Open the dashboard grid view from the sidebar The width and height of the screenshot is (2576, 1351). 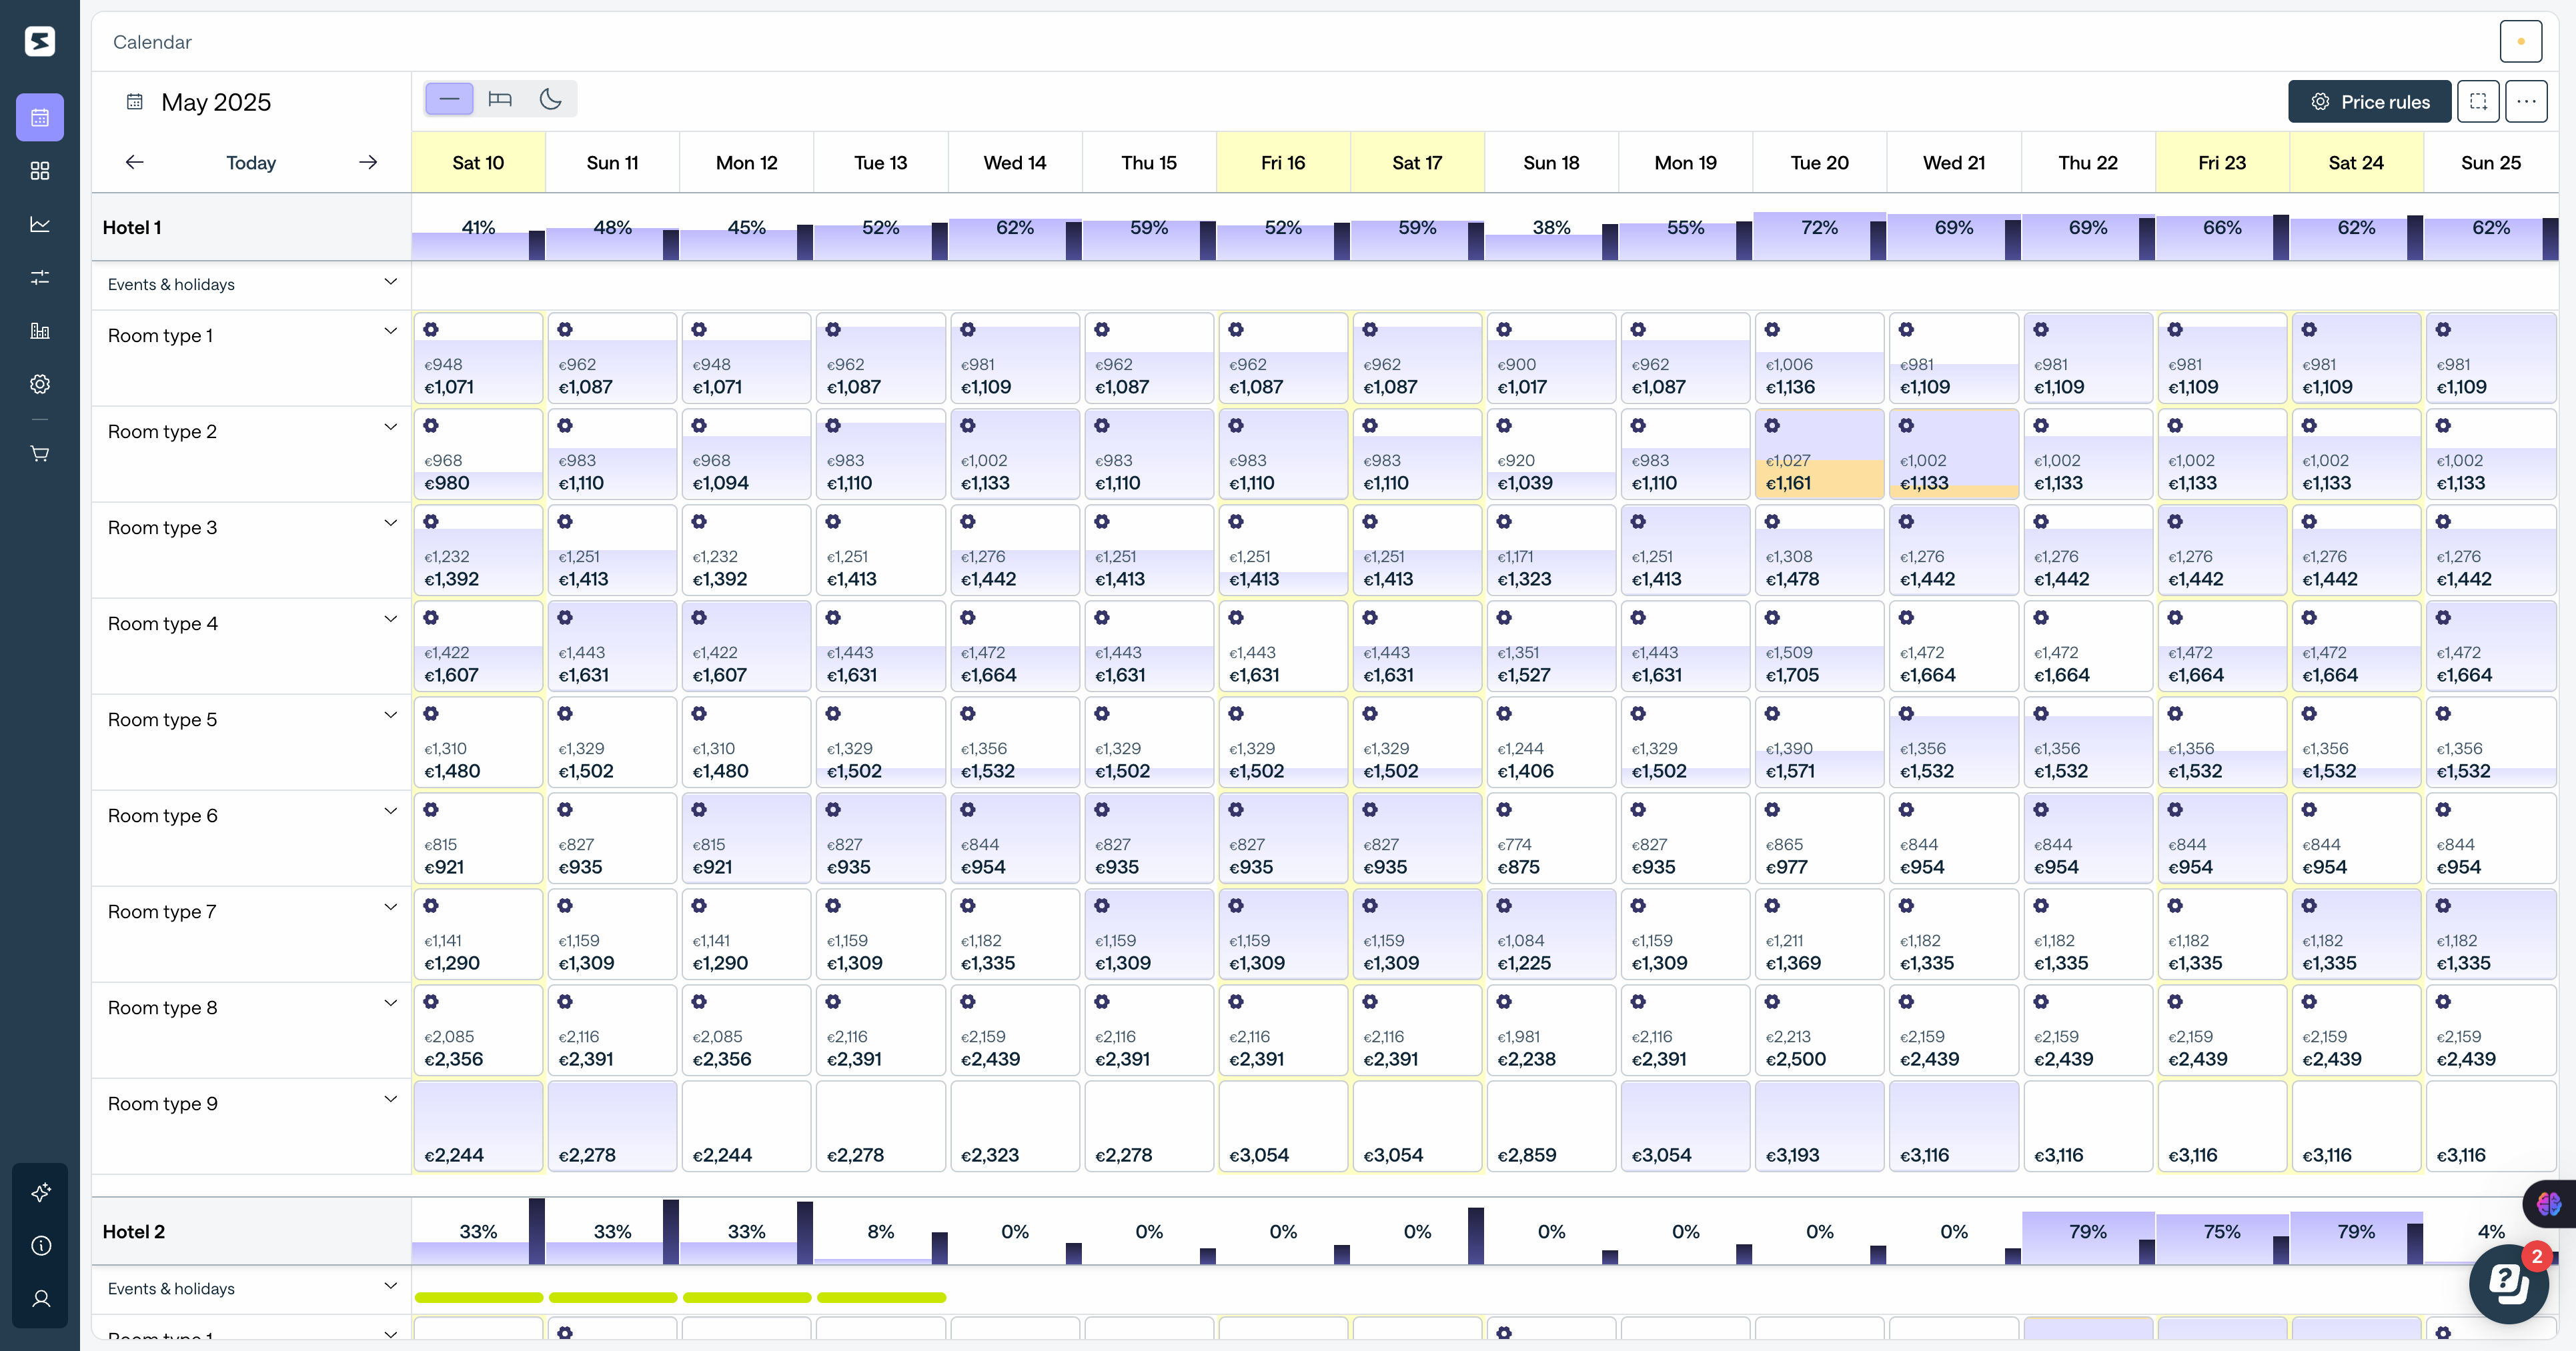[x=40, y=170]
